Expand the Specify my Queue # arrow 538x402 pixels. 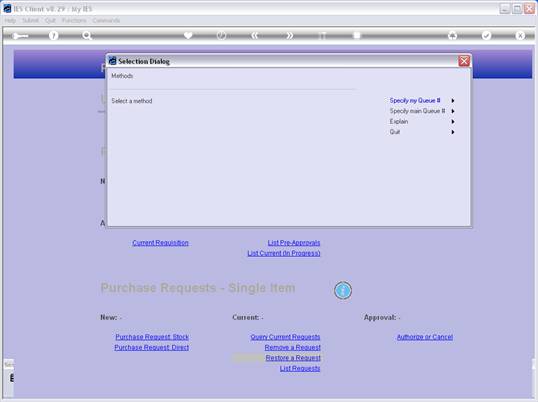(x=453, y=101)
